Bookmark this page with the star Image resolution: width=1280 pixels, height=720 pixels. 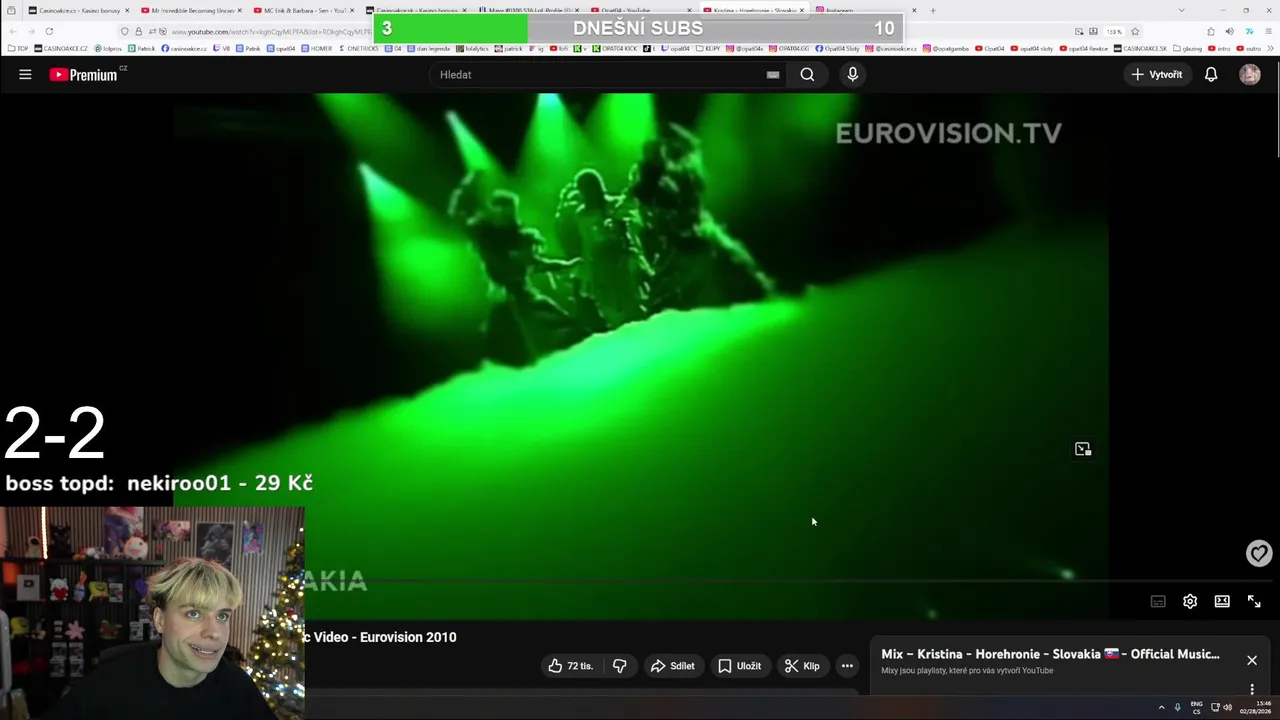(x=1135, y=31)
